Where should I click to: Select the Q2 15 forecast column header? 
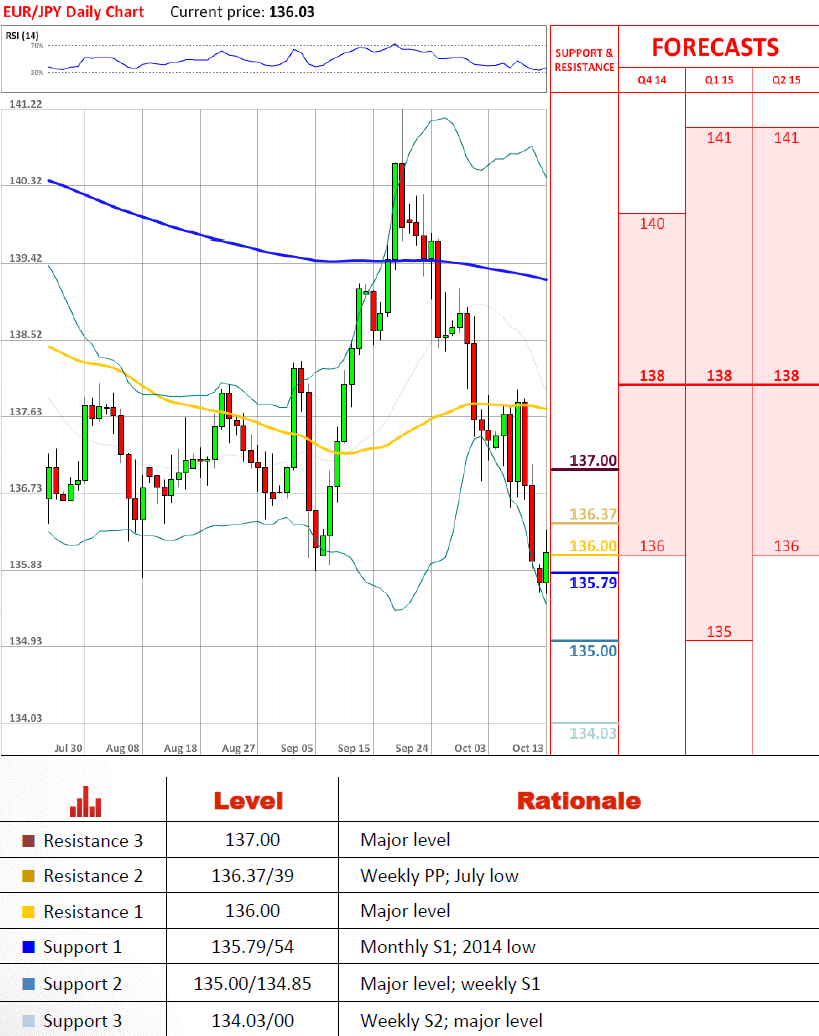(x=786, y=80)
